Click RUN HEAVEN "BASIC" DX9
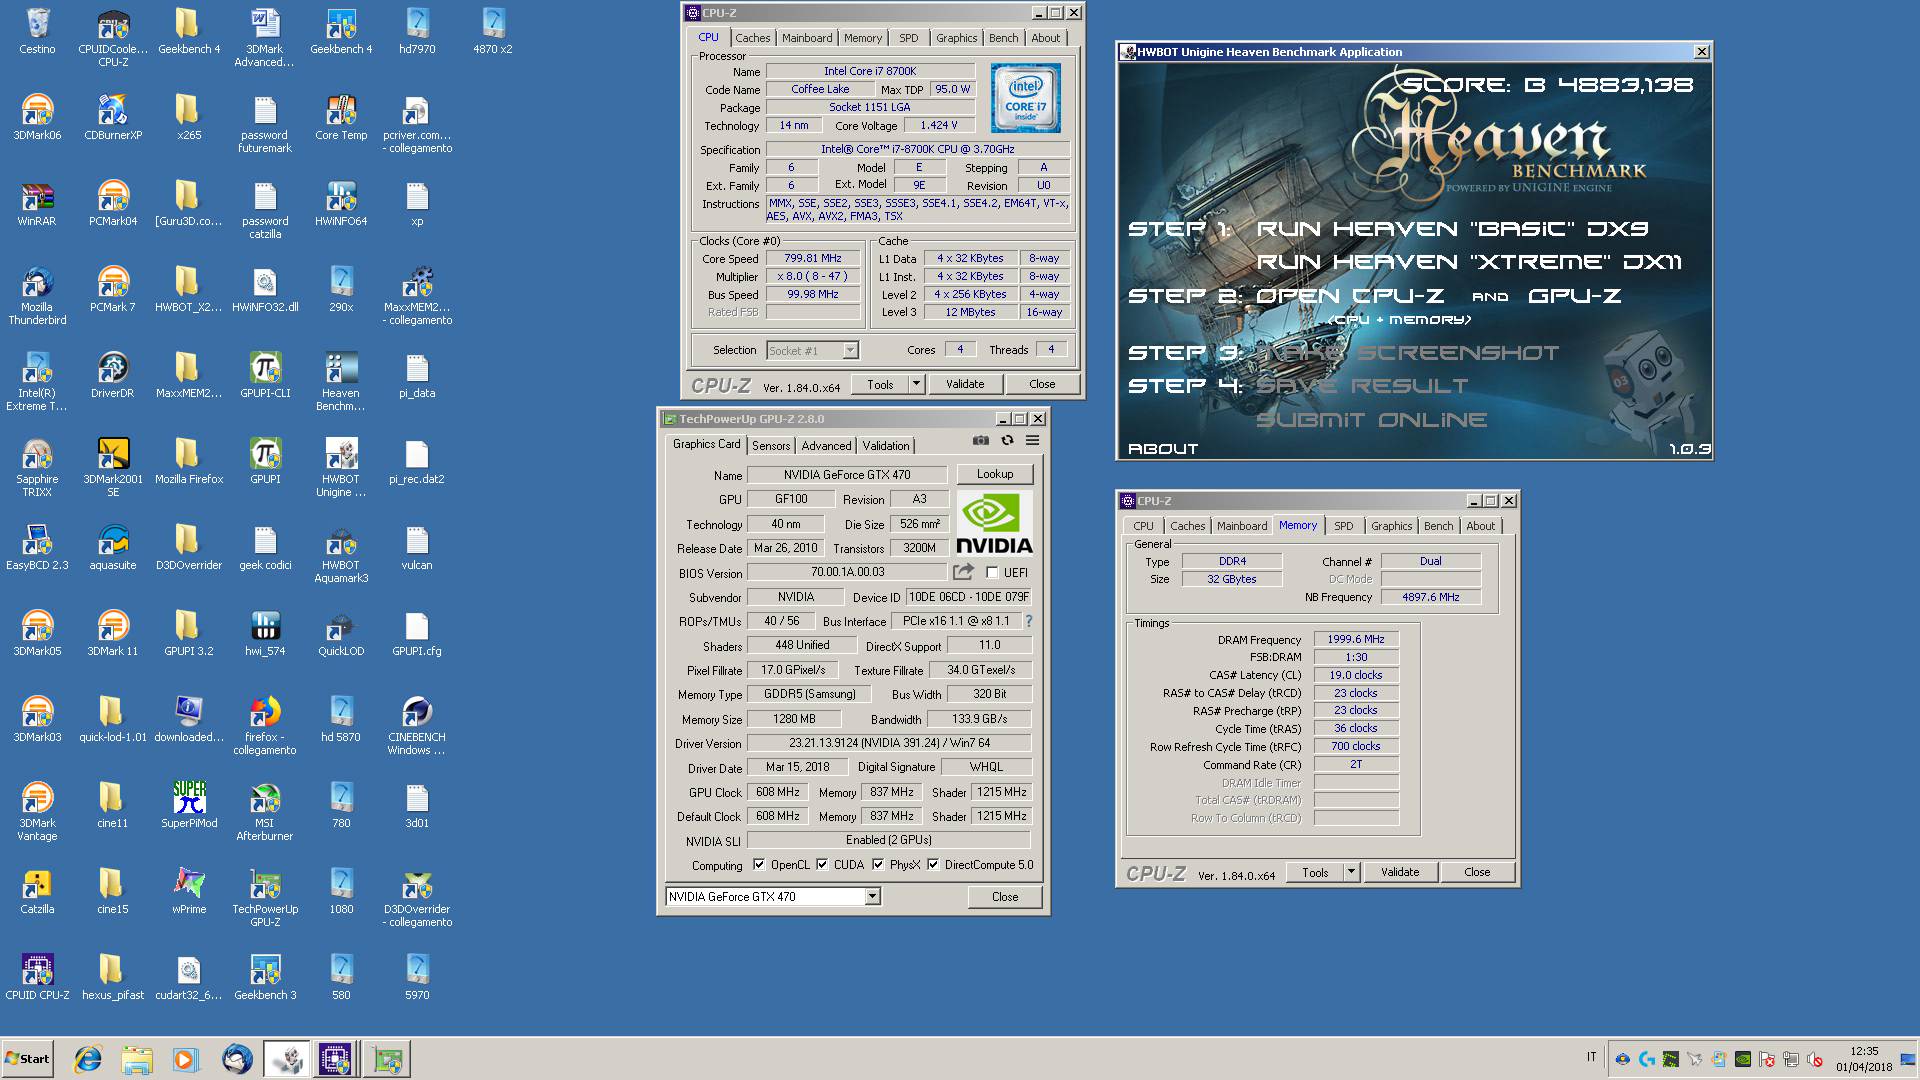 pos(1452,229)
